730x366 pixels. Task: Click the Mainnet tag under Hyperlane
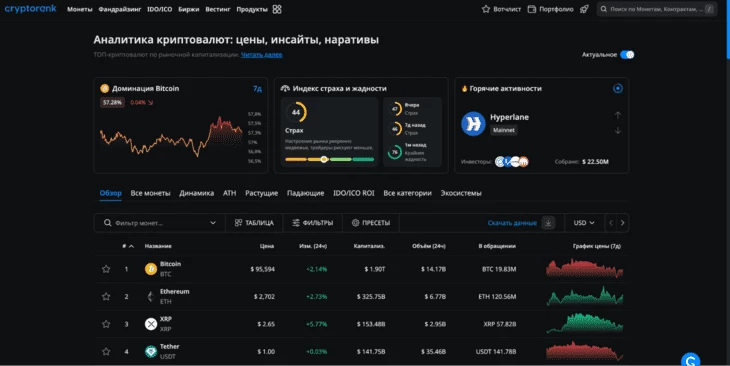click(x=504, y=130)
